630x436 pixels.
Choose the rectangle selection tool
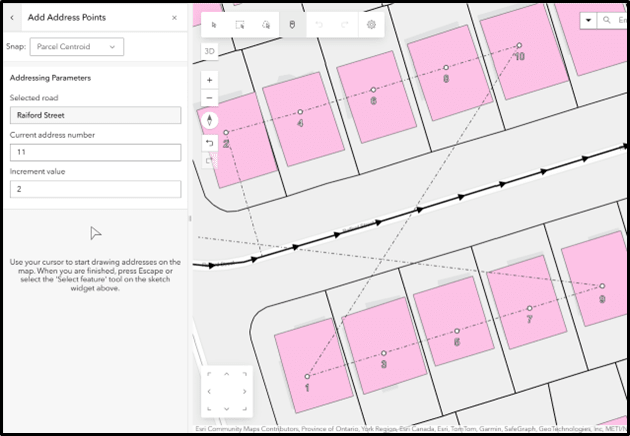click(240, 25)
